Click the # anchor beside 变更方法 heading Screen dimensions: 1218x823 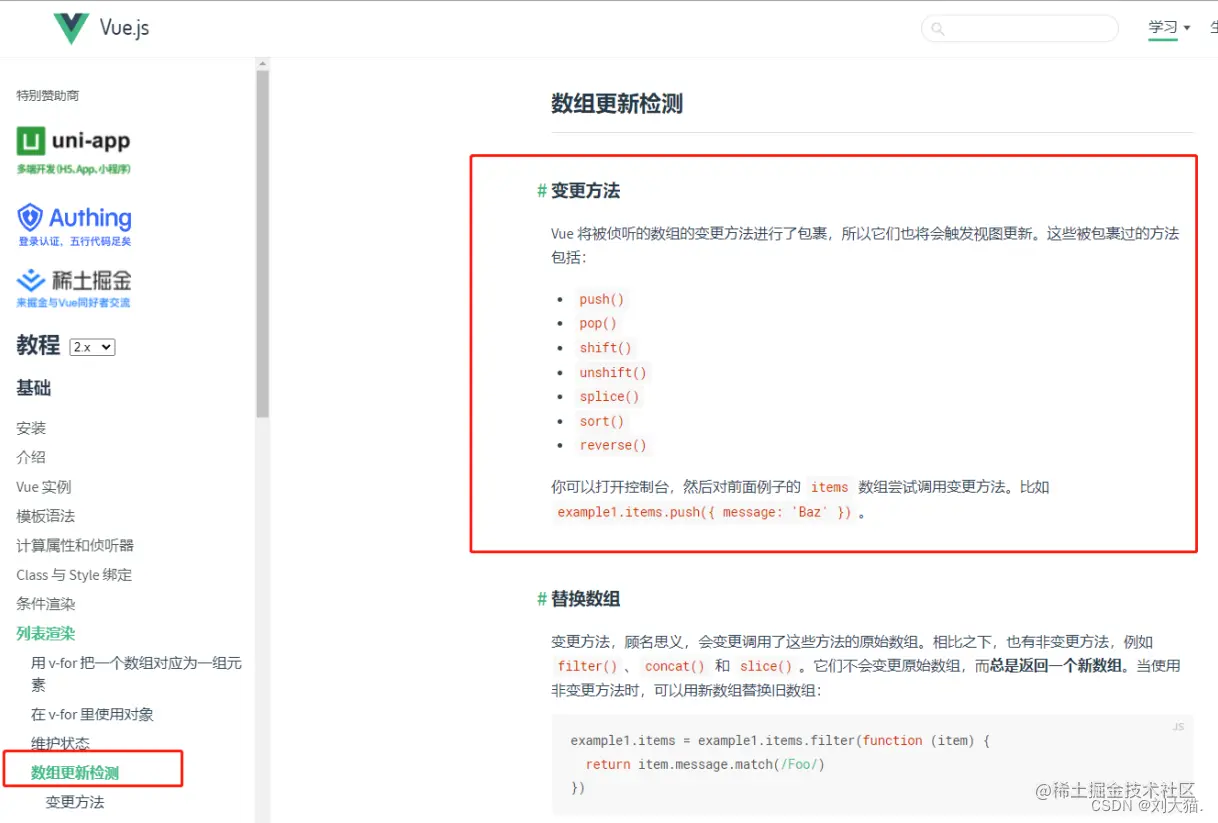click(x=541, y=190)
